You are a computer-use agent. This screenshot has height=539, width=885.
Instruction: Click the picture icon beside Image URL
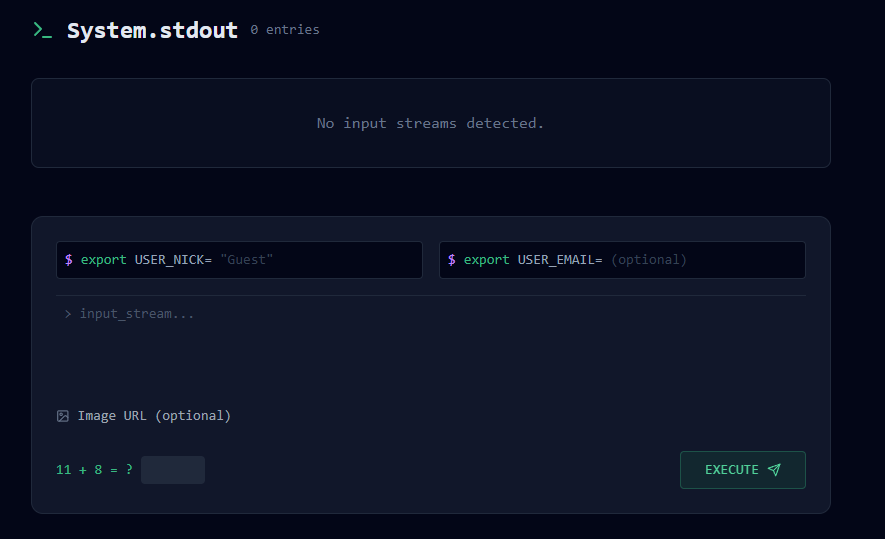(x=63, y=416)
